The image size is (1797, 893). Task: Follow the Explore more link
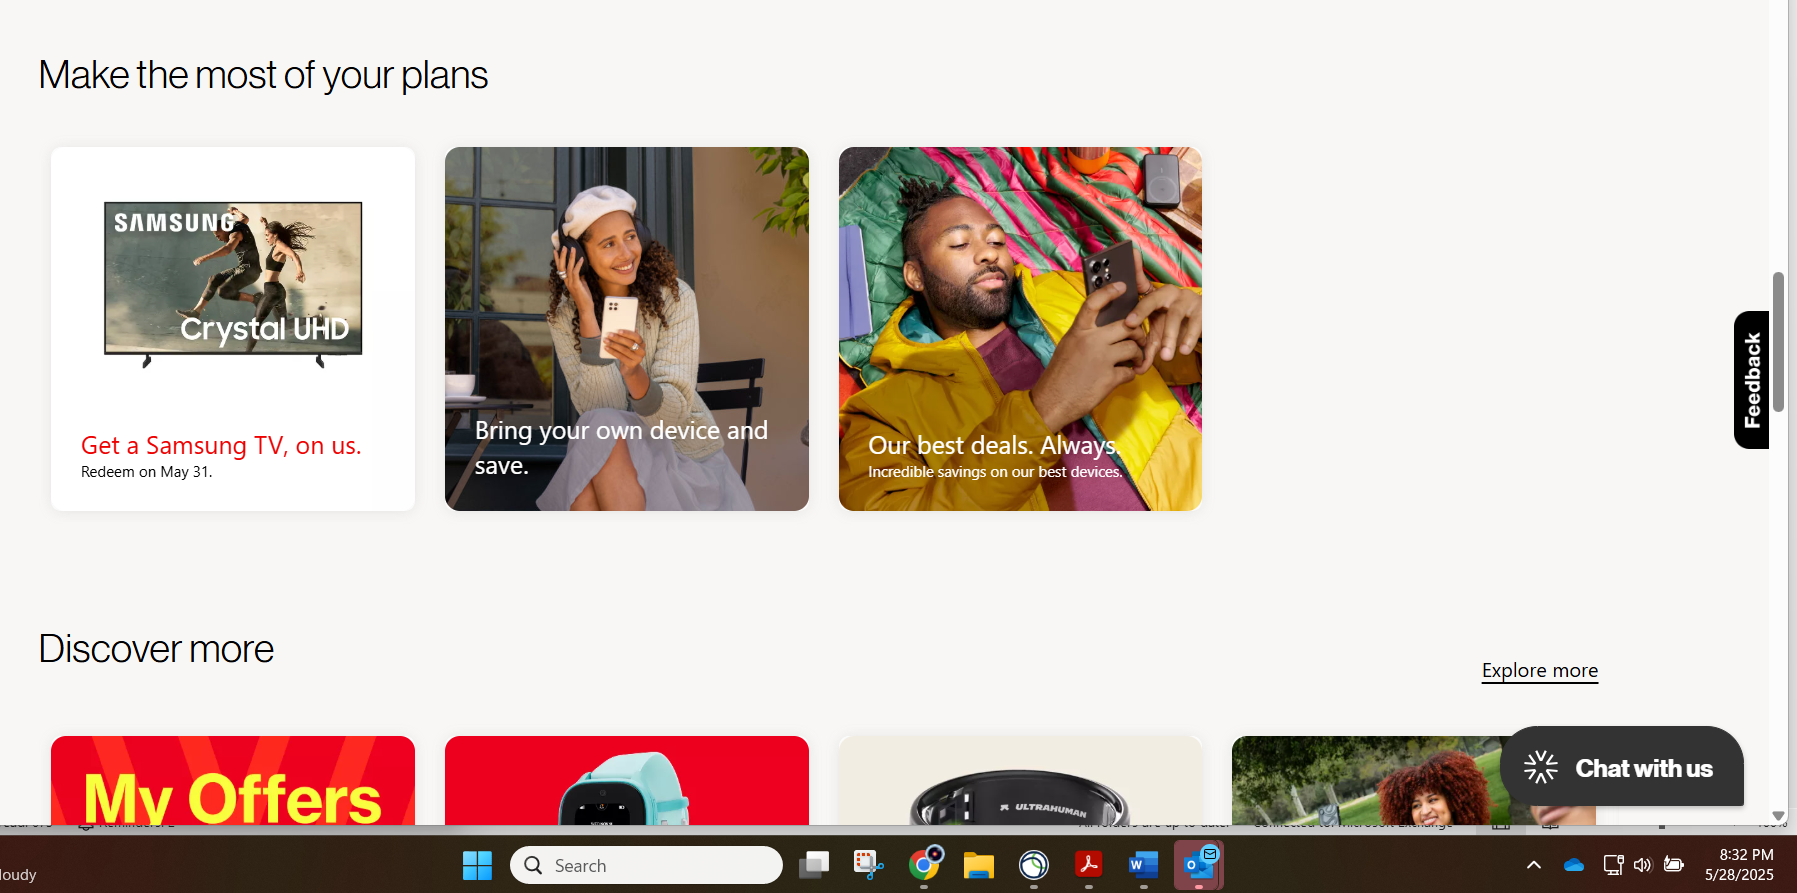pyautogui.click(x=1540, y=670)
